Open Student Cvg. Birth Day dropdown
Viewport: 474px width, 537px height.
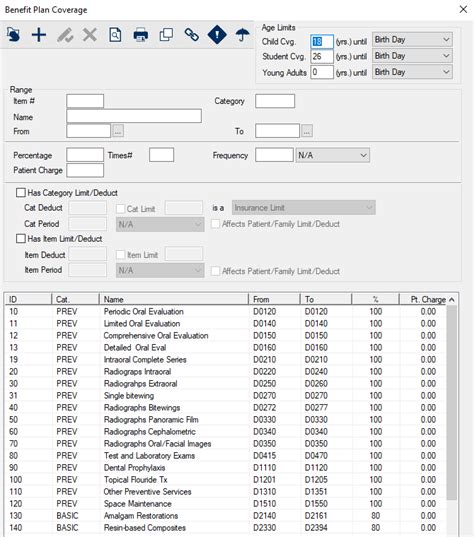(412, 56)
